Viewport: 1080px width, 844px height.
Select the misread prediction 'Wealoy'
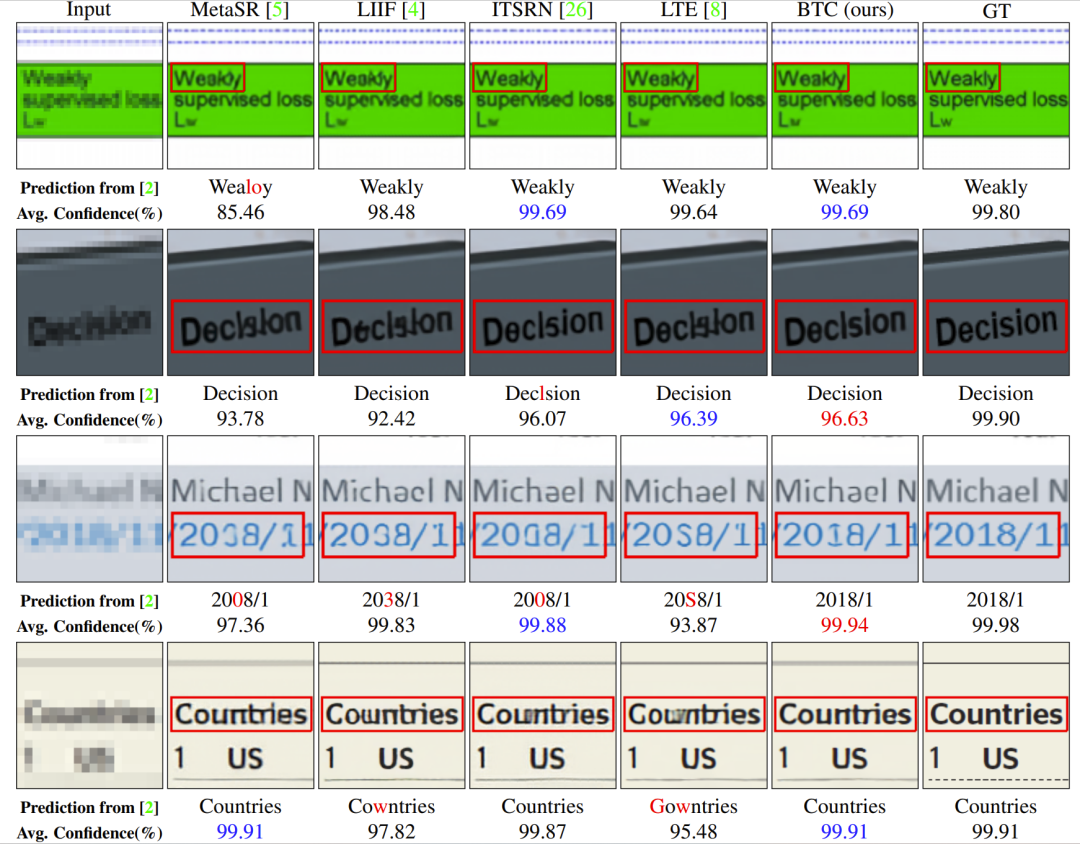241,188
